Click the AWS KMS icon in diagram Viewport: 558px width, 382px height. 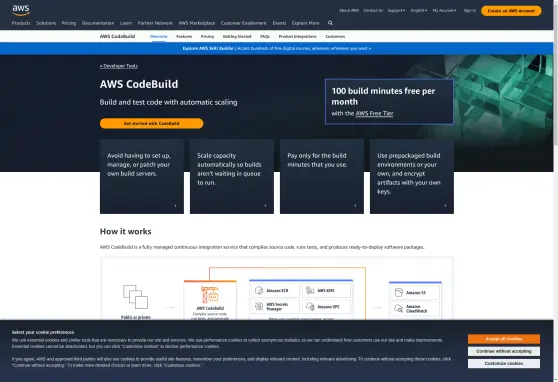(x=310, y=291)
